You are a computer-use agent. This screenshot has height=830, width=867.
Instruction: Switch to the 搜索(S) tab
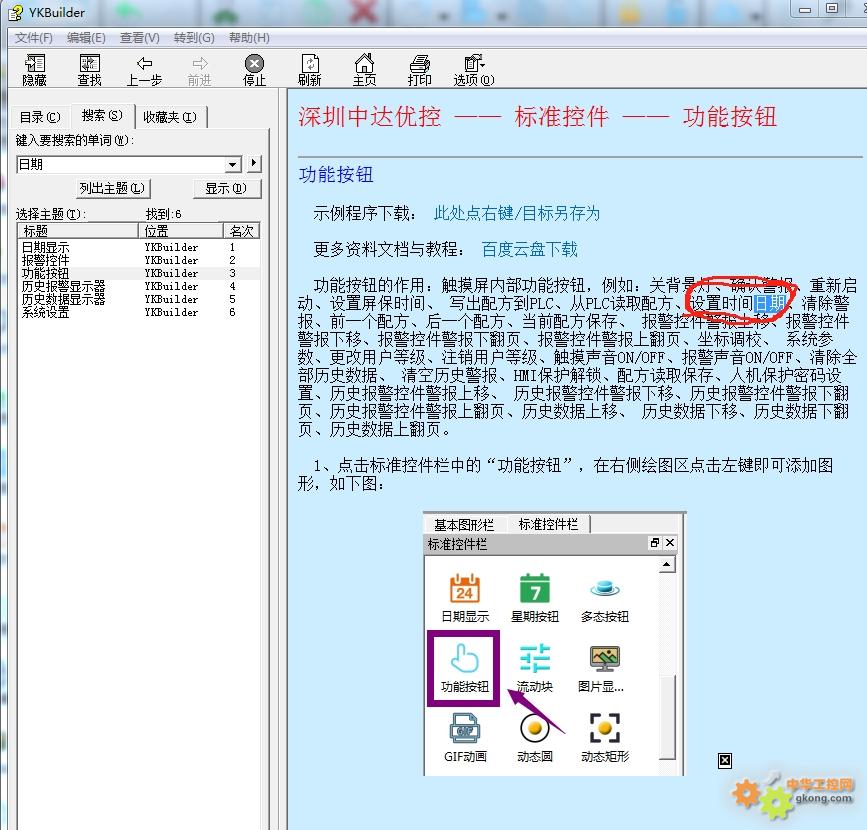tap(102, 116)
